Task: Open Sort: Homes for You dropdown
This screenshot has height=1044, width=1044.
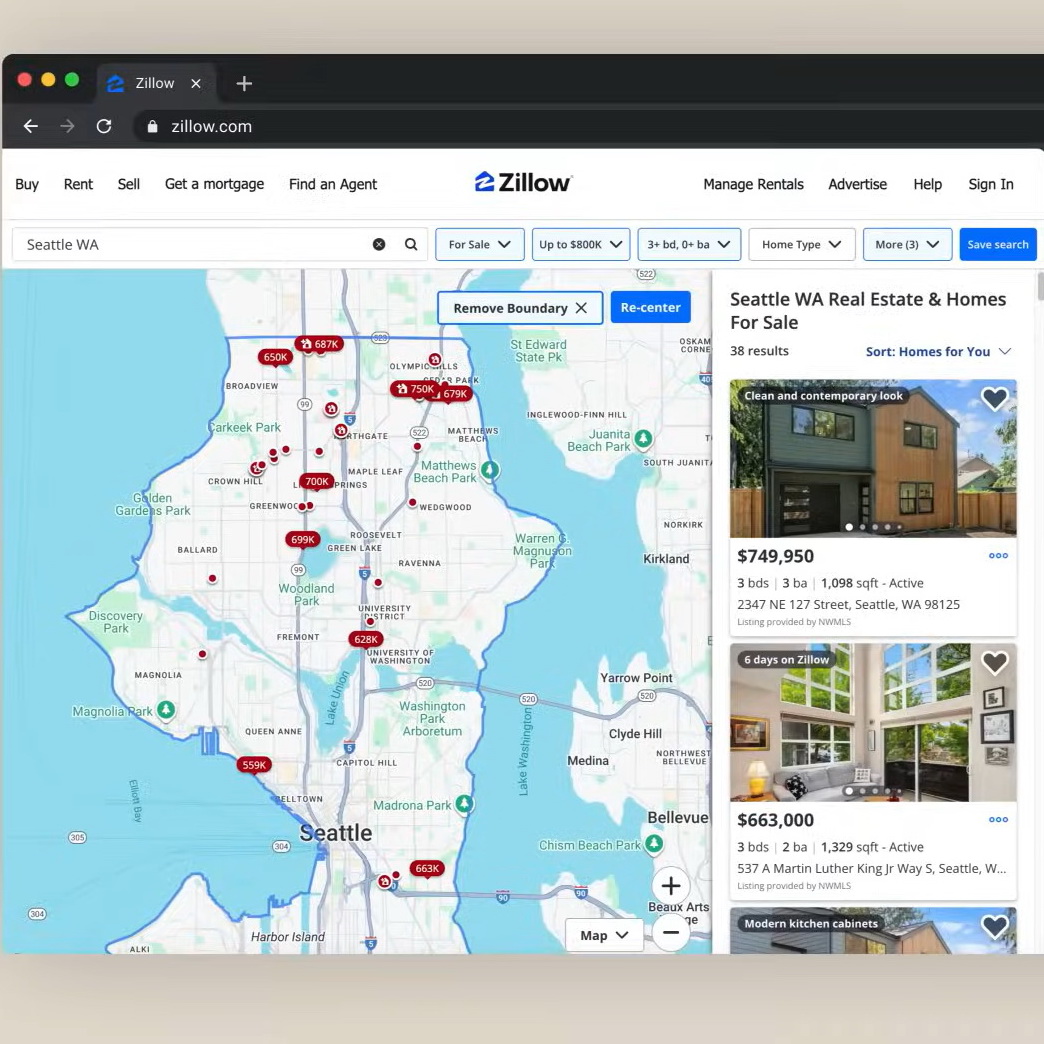Action: pyautogui.click(x=938, y=351)
